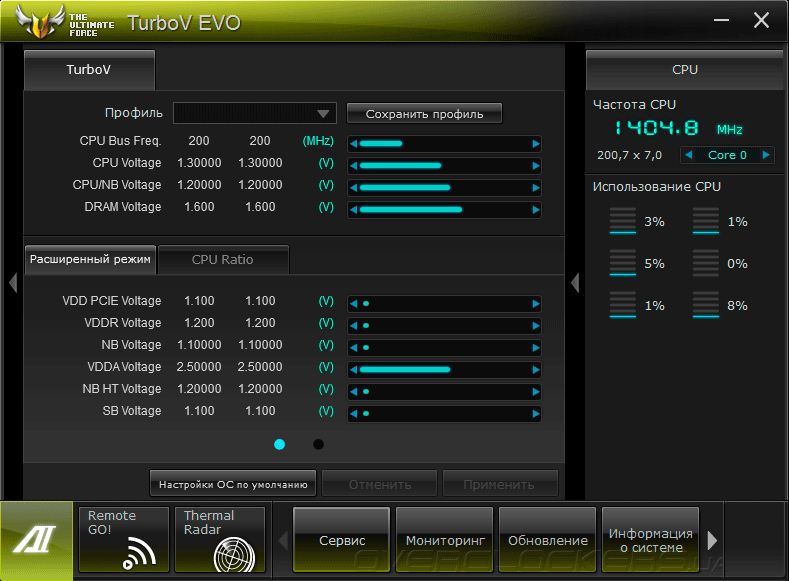Click the VDDA Voltage slider bar
Viewport: 789px width, 581px height.
pyautogui.click(x=445, y=370)
